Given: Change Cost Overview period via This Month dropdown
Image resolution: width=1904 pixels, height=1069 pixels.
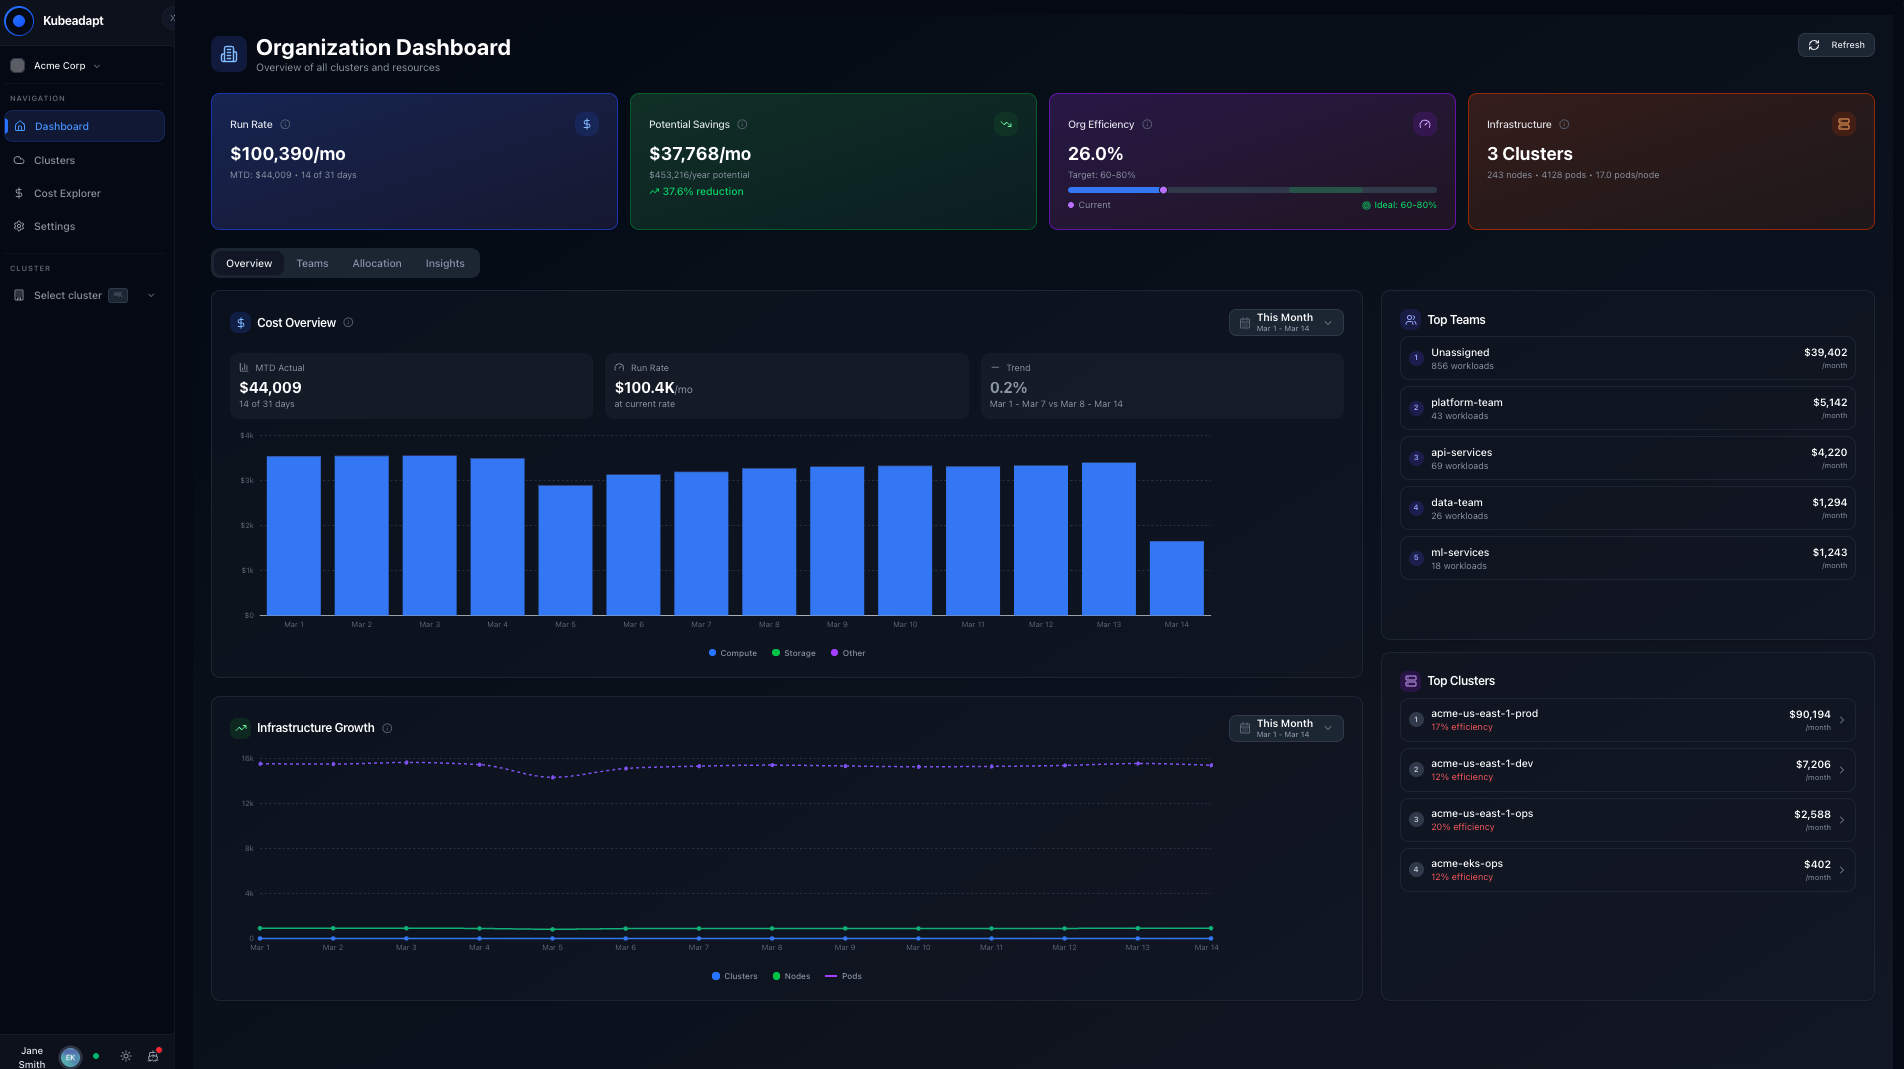Looking at the screenshot, I should [x=1286, y=322].
